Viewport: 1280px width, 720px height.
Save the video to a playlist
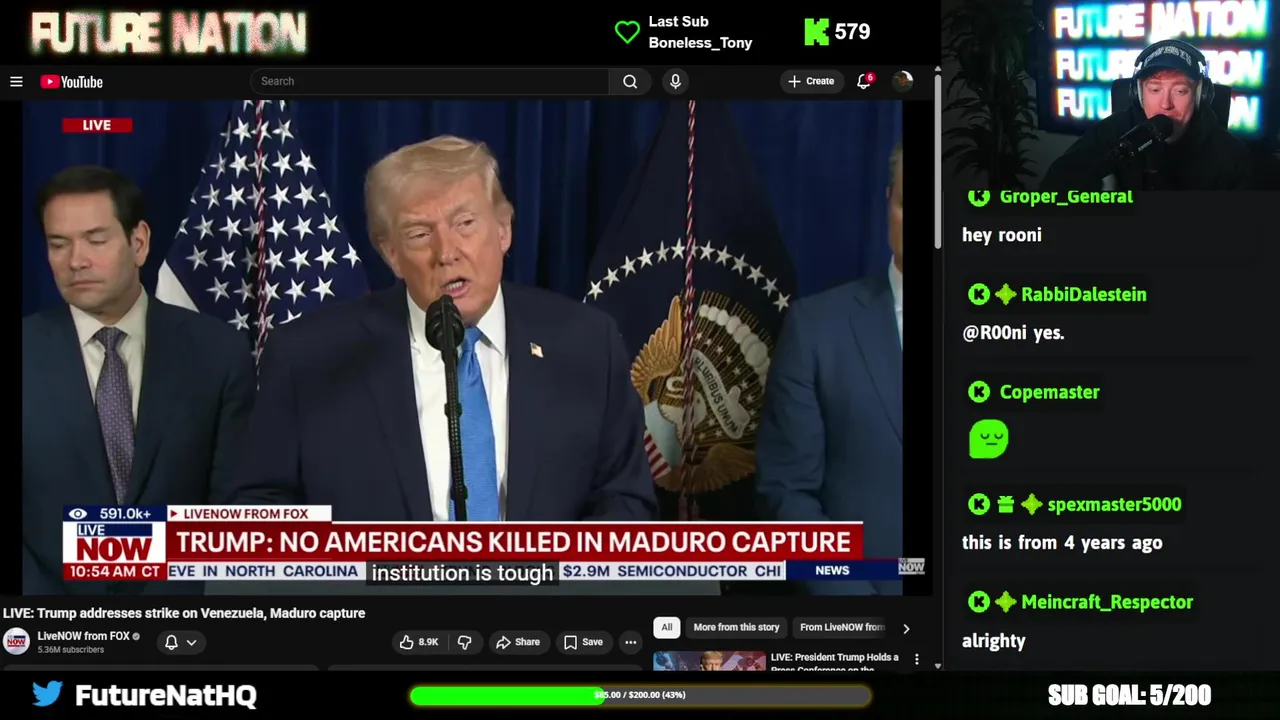pyautogui.click(x=583, y=642)
